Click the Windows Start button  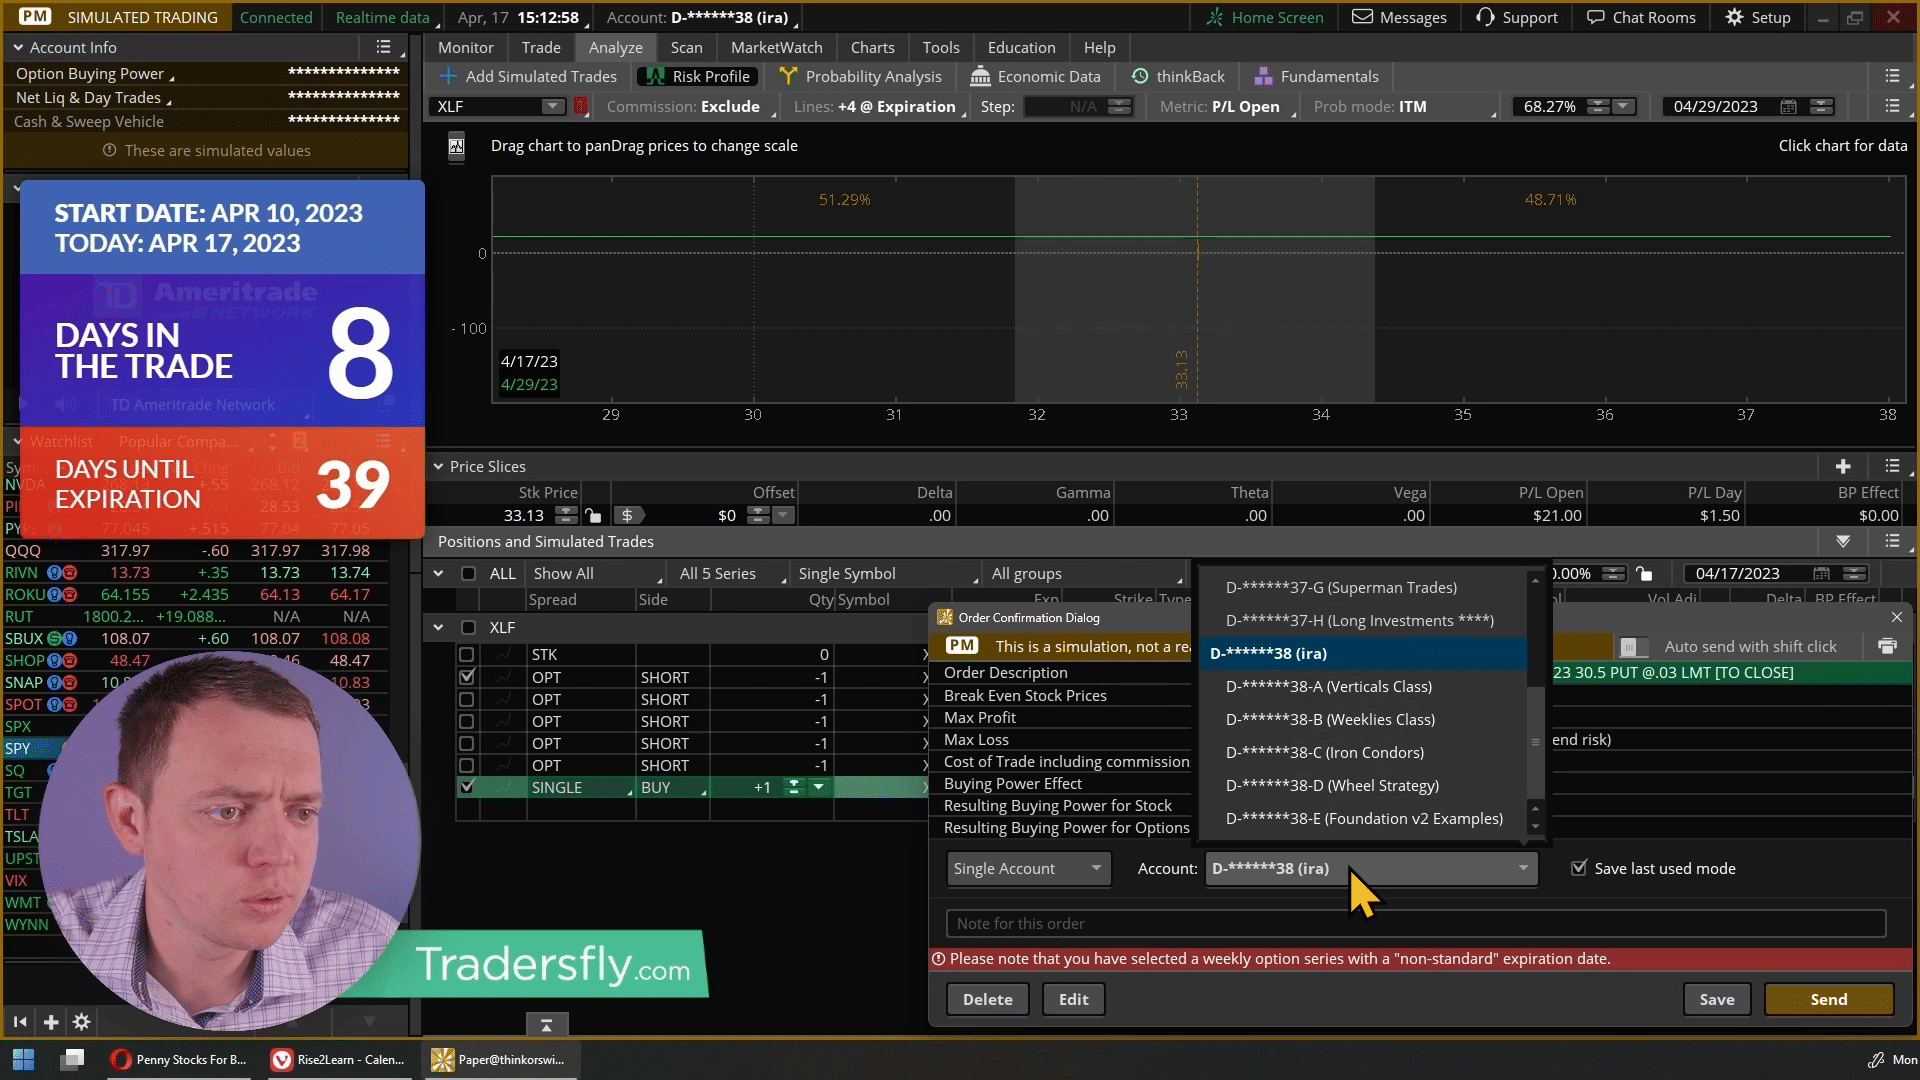click(x=23, y=1059)
